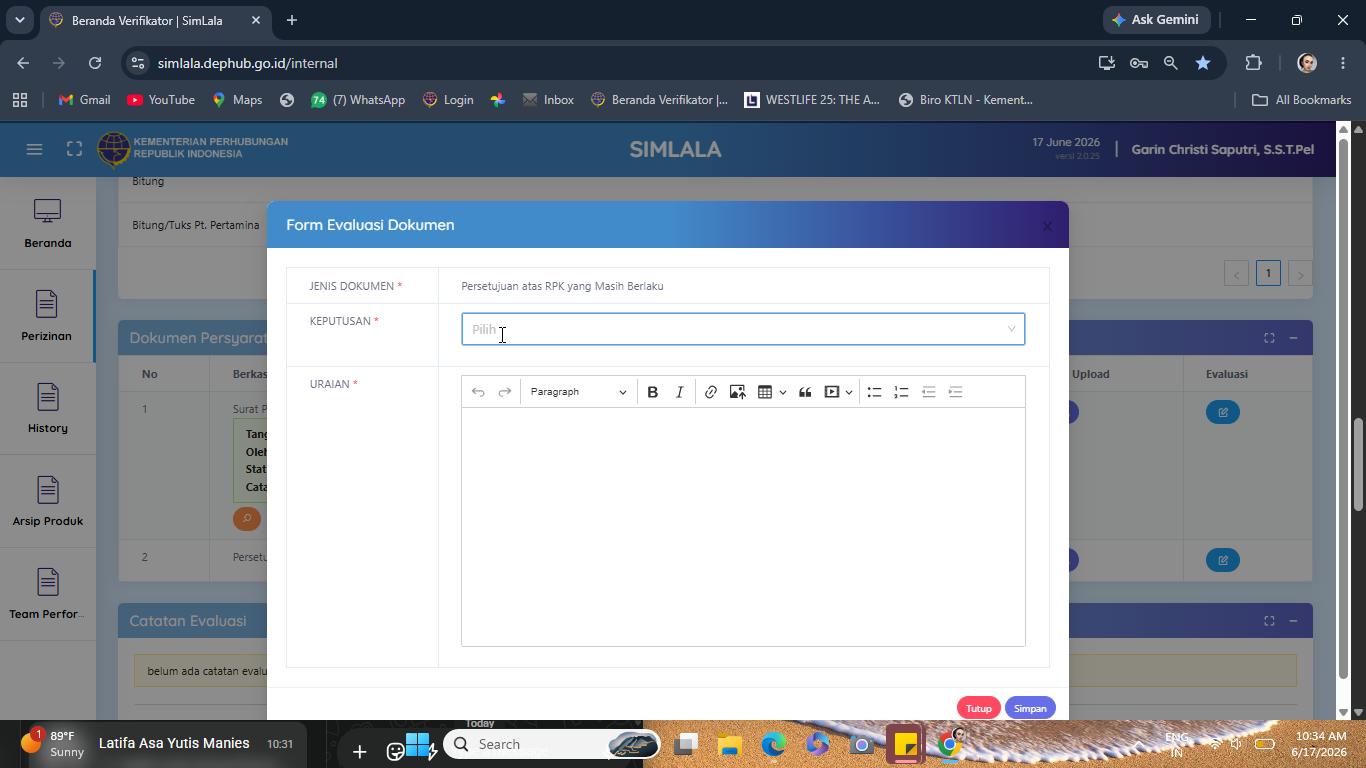The height and width of the screenshot is (768, 1366).
Task: Click the bookmark star icon
Action: tap(1203, 63)
